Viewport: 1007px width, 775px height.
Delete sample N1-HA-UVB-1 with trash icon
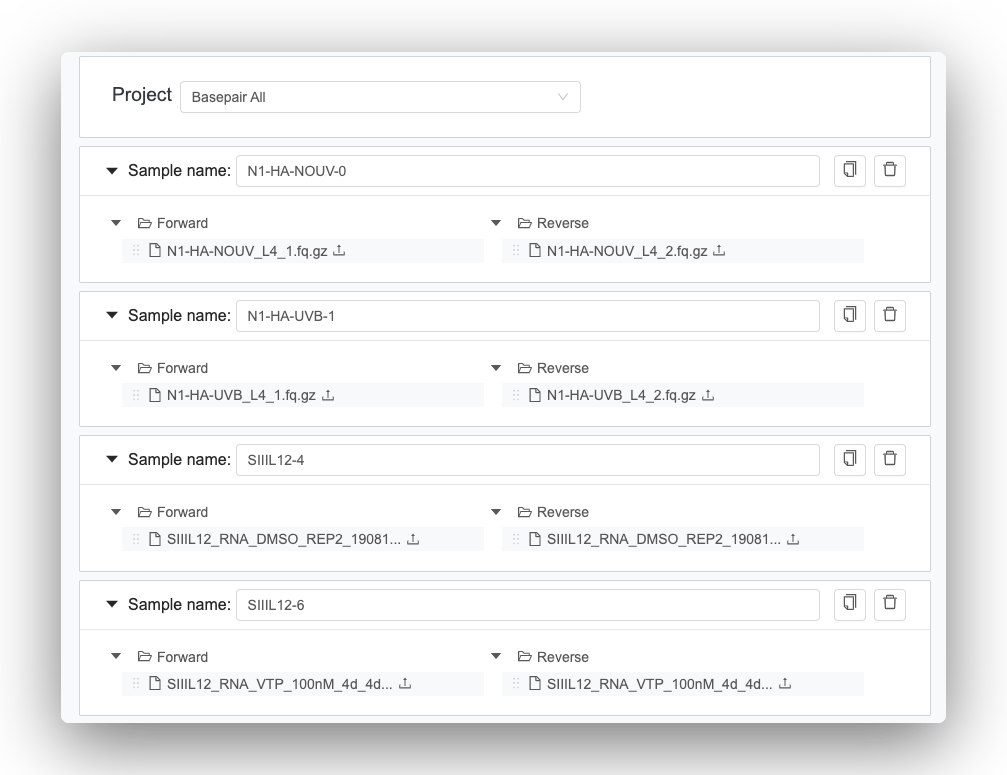tap(889, 316)
